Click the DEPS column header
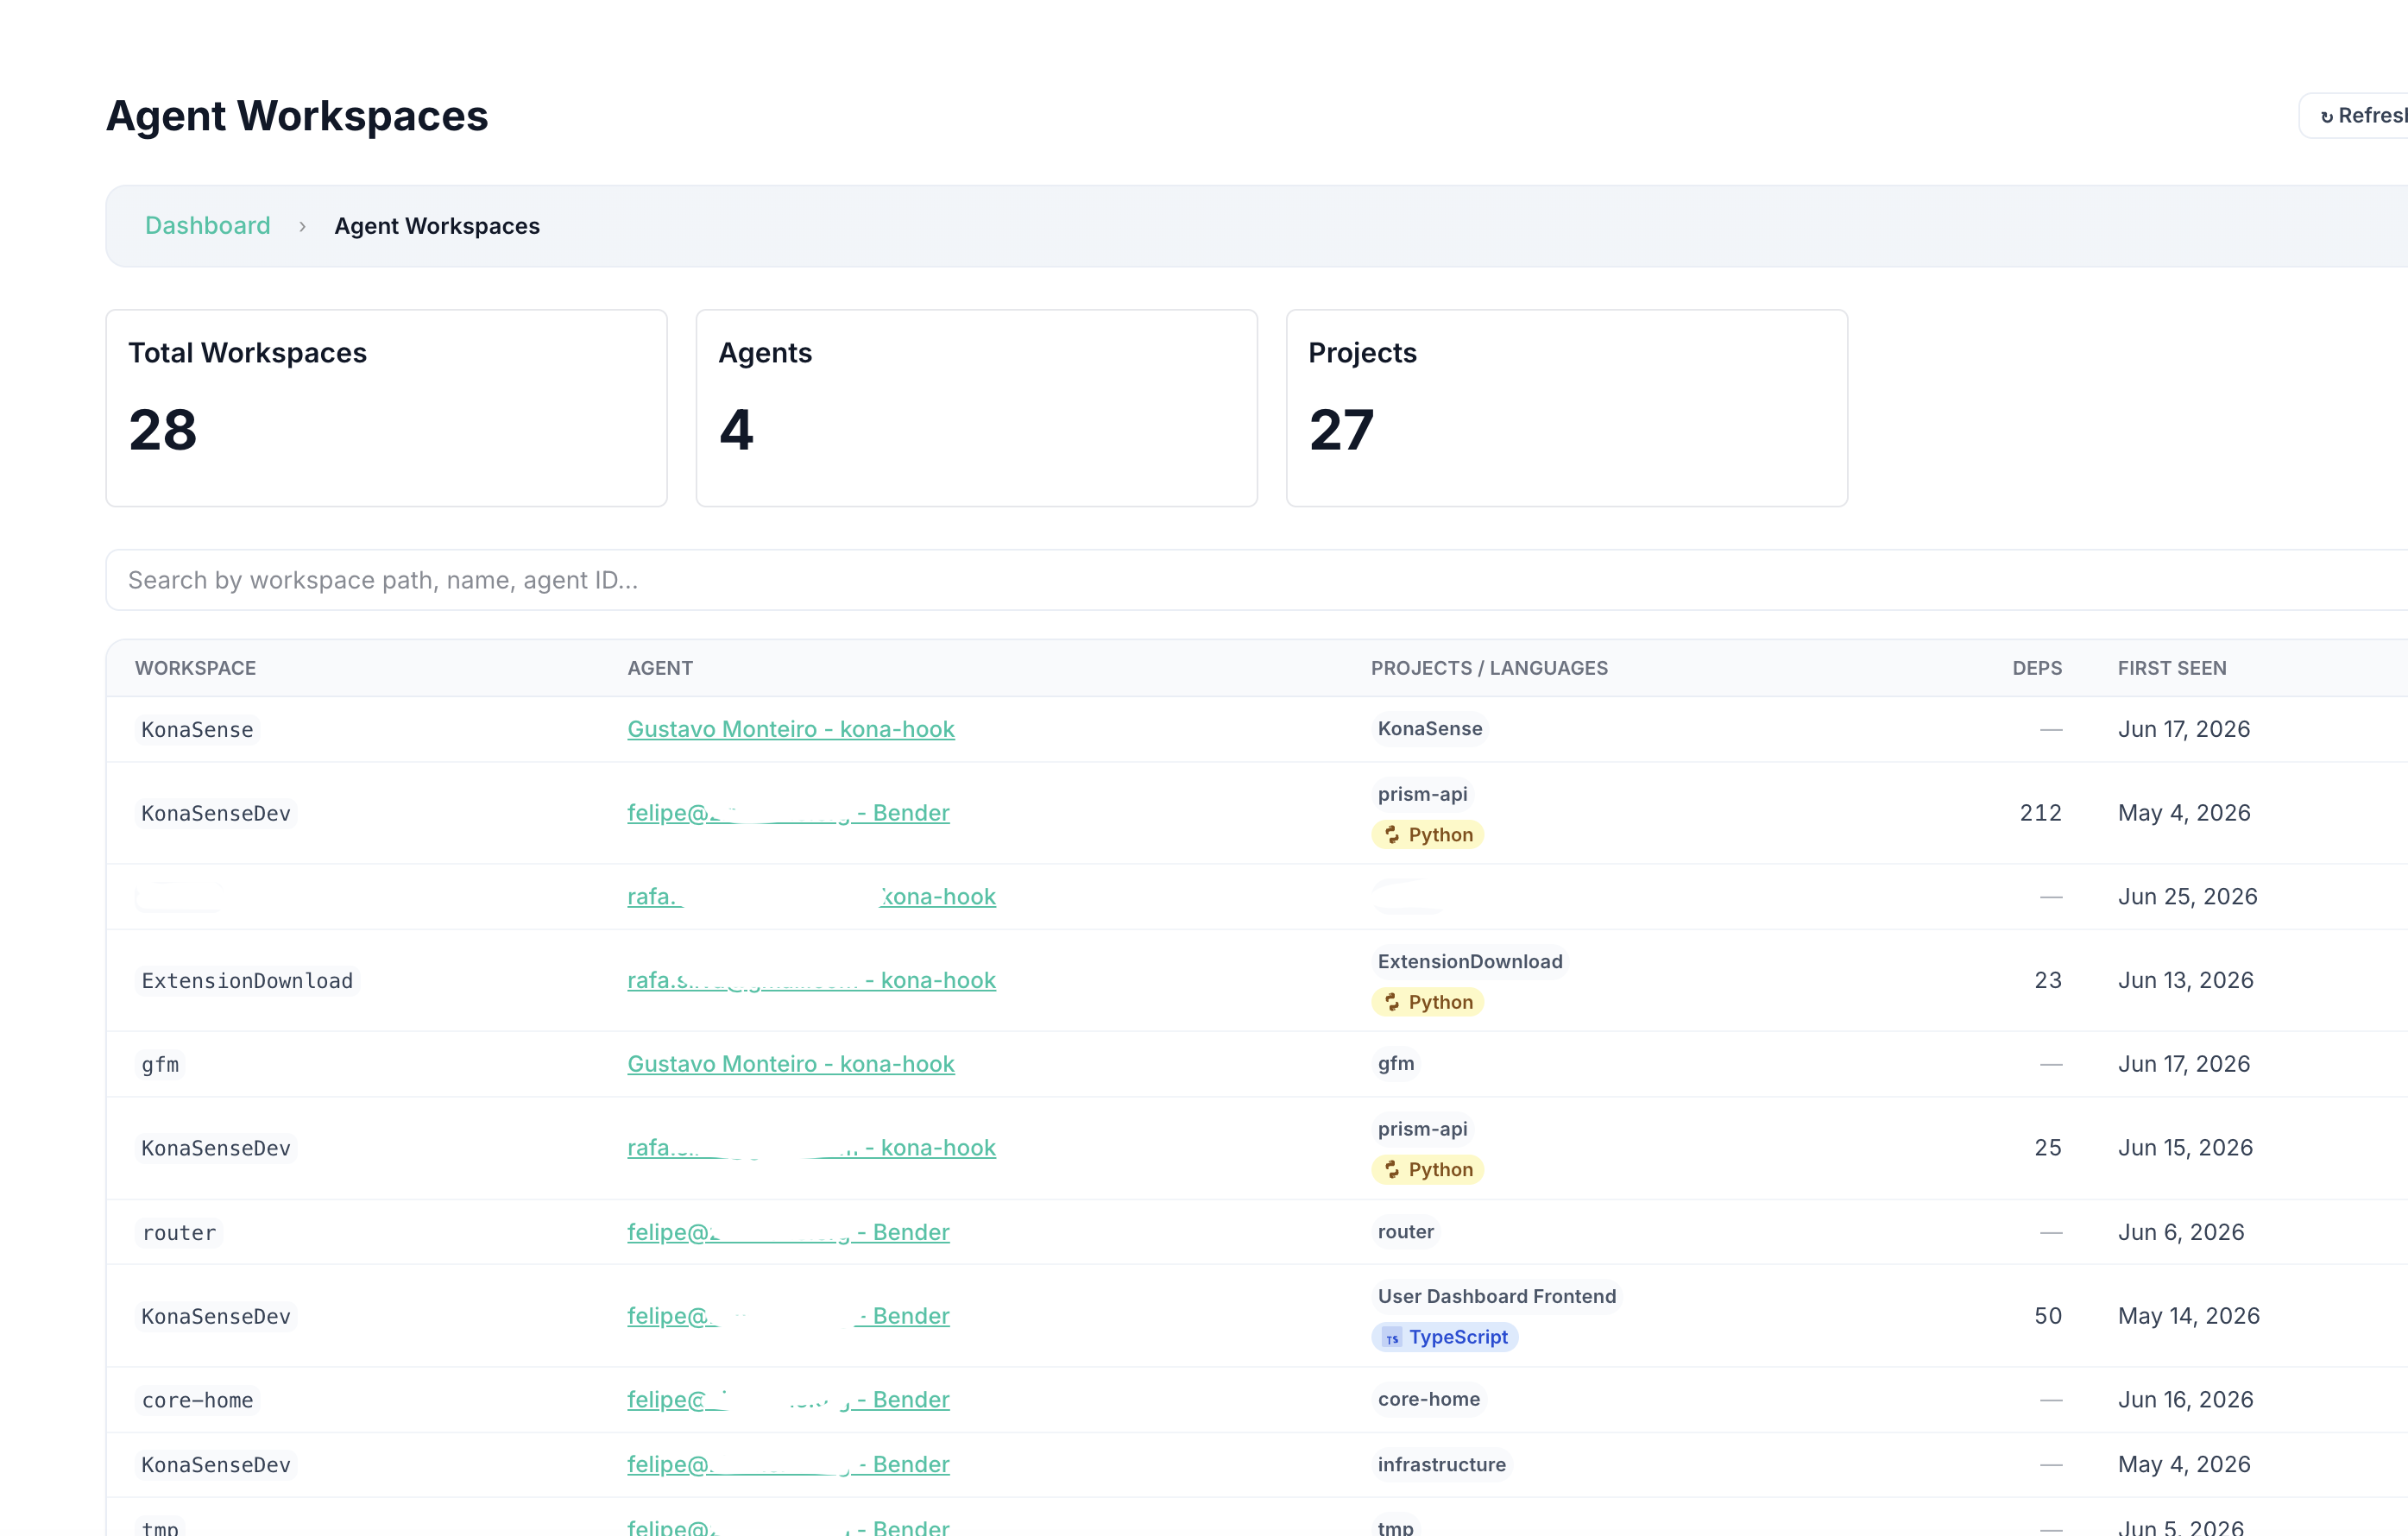 (2037, 668)
